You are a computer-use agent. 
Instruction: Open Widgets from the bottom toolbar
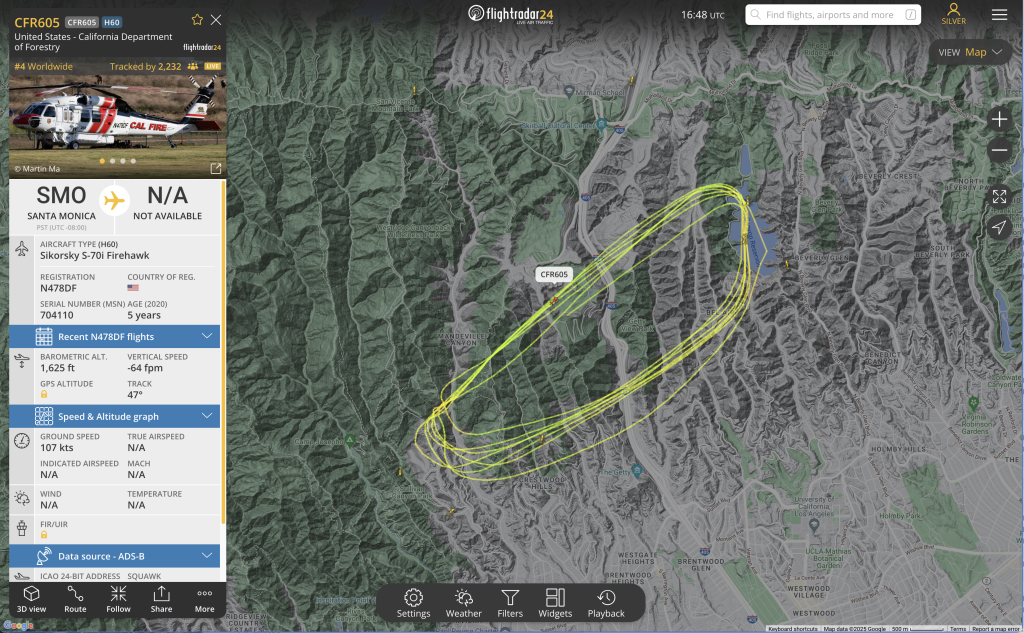[x=555, y=603]
